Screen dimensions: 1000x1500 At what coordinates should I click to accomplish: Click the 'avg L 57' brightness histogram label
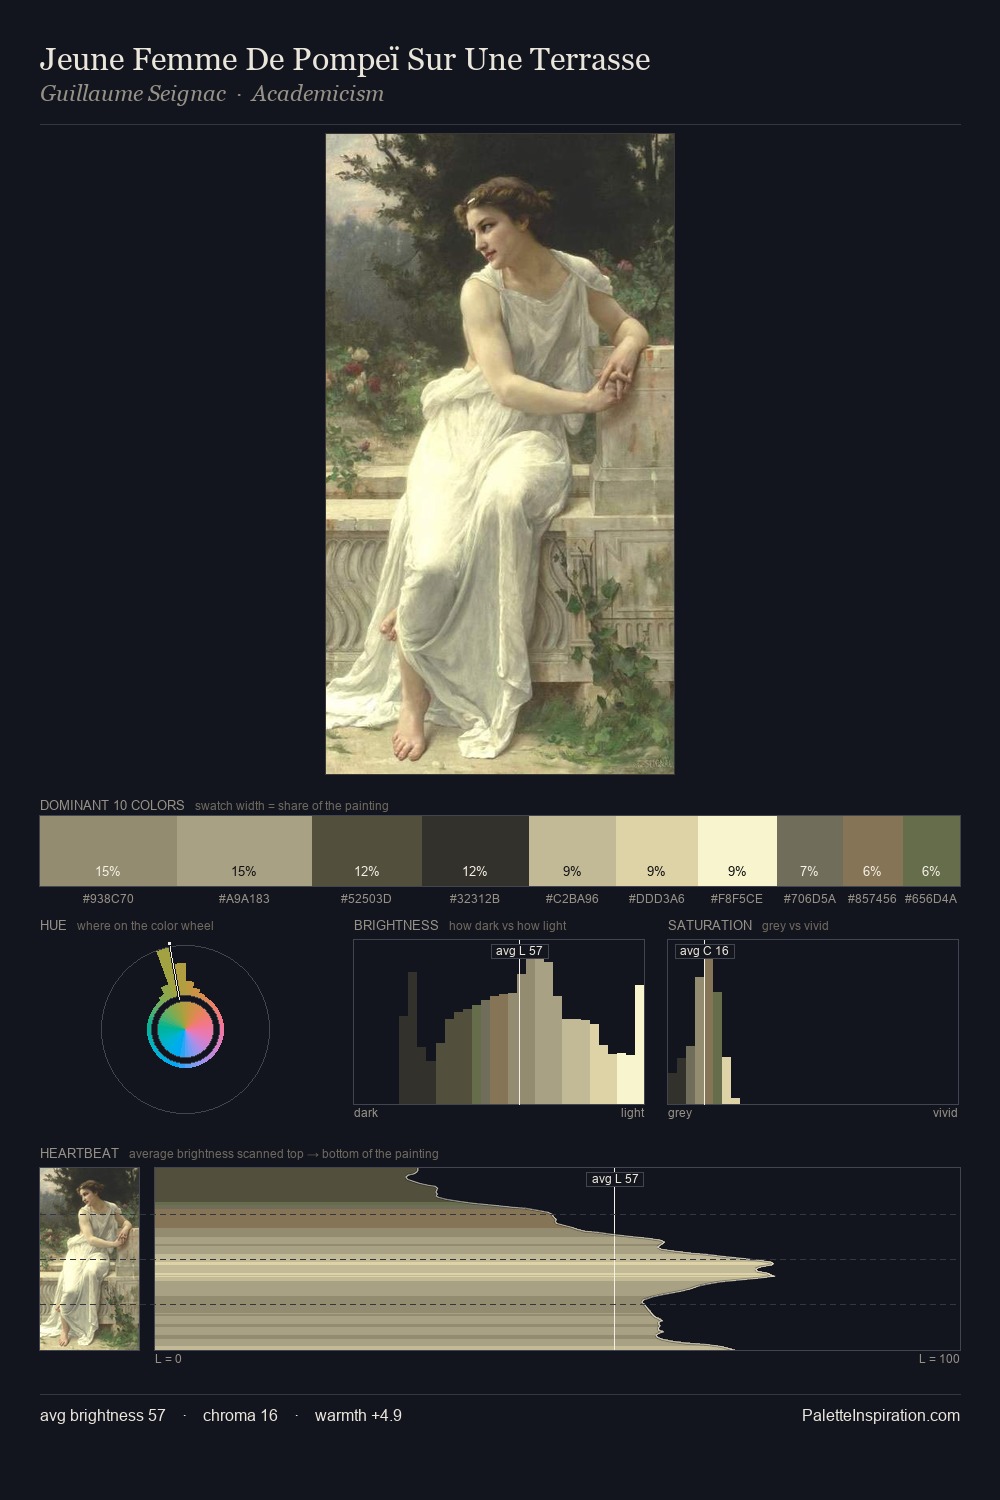pos(519,951)
